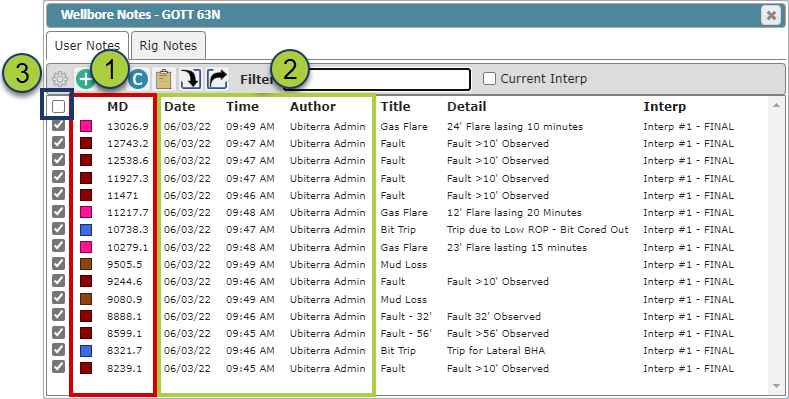Click the '23' Flare lasting 15 minutes' detail

click(517, 247)
